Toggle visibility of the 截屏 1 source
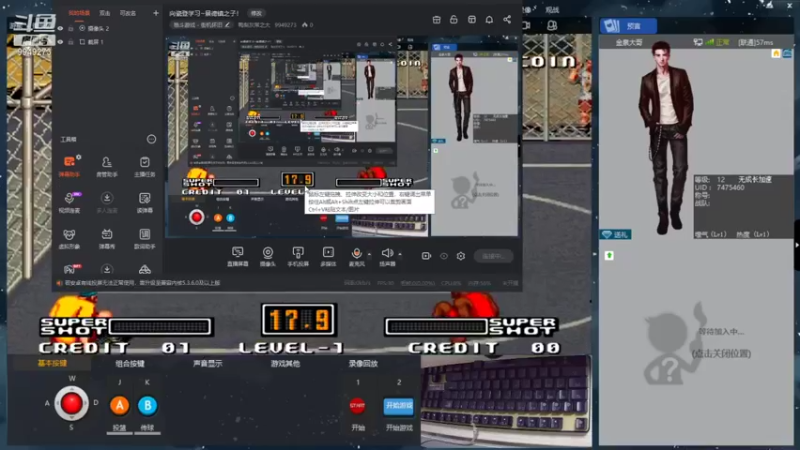Viewport: 800px width, 450px height. point(60,42)
